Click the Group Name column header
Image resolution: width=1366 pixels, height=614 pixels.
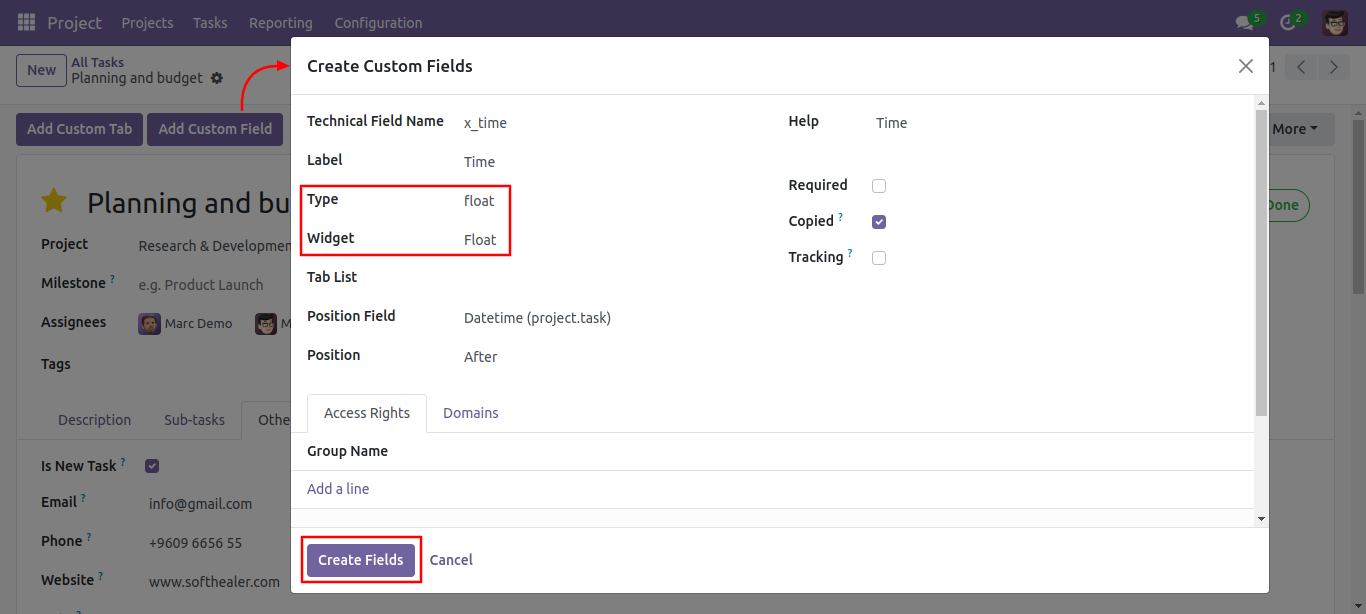coord(347,451)
